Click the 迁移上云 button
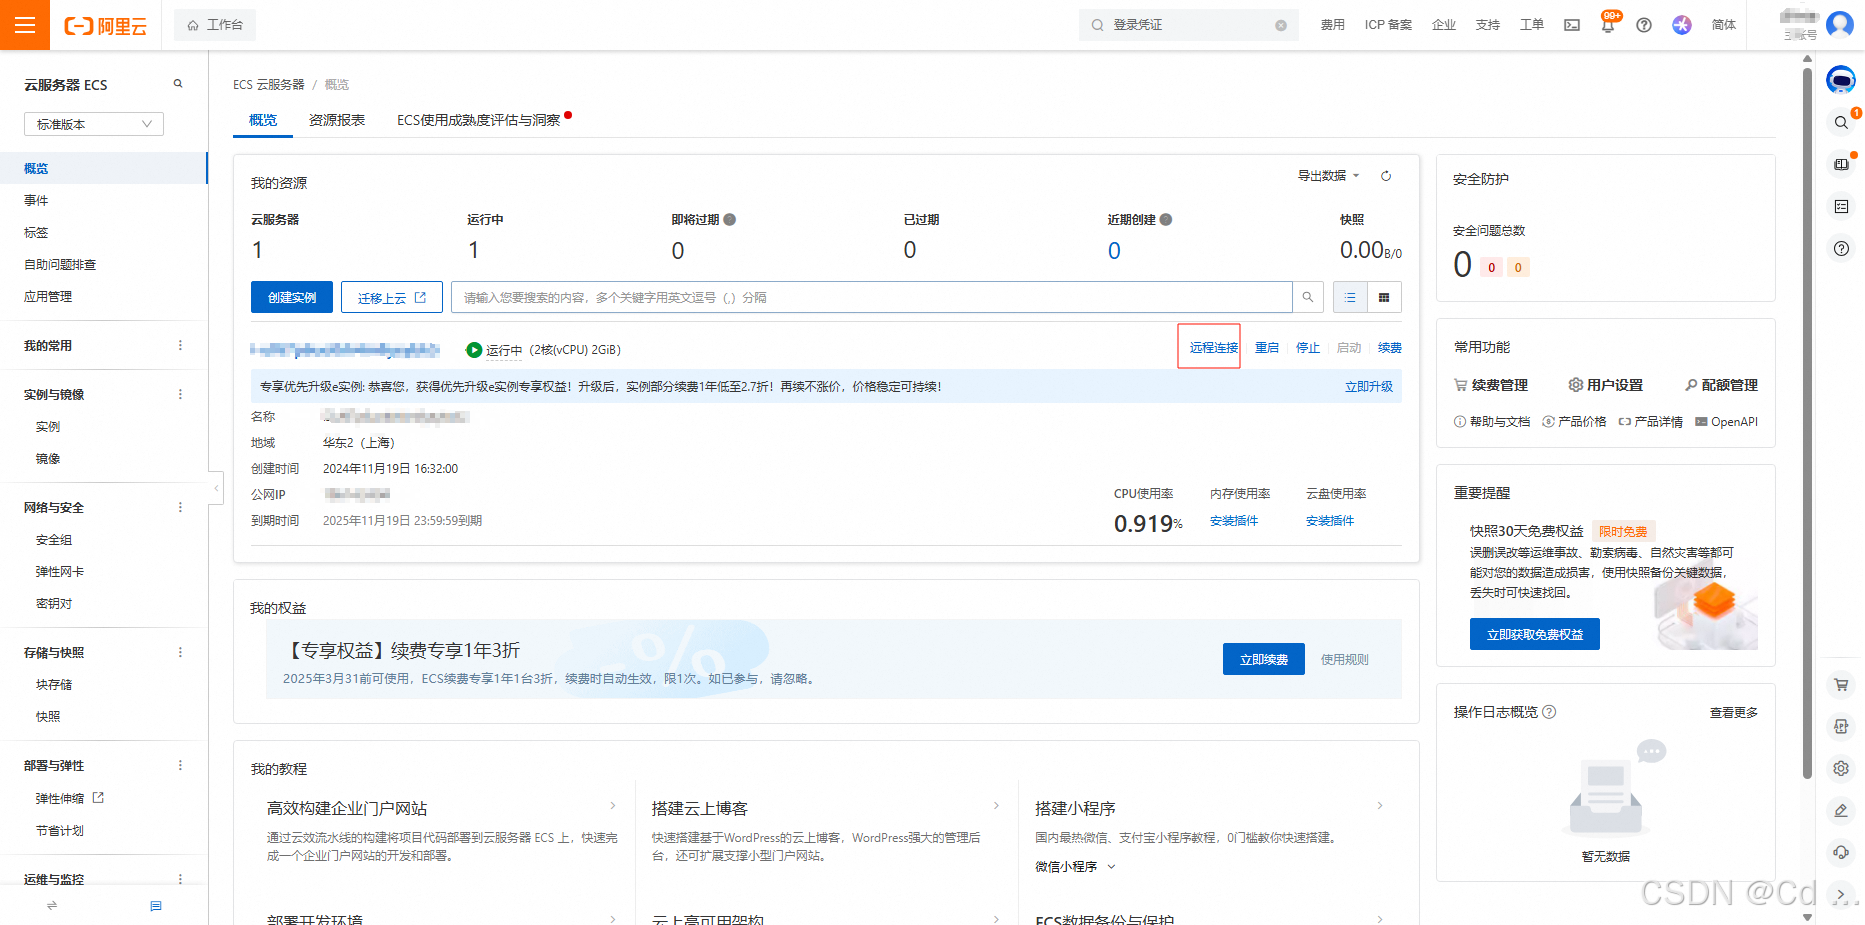Viewport: 1865px width, 925px height. 392,297
